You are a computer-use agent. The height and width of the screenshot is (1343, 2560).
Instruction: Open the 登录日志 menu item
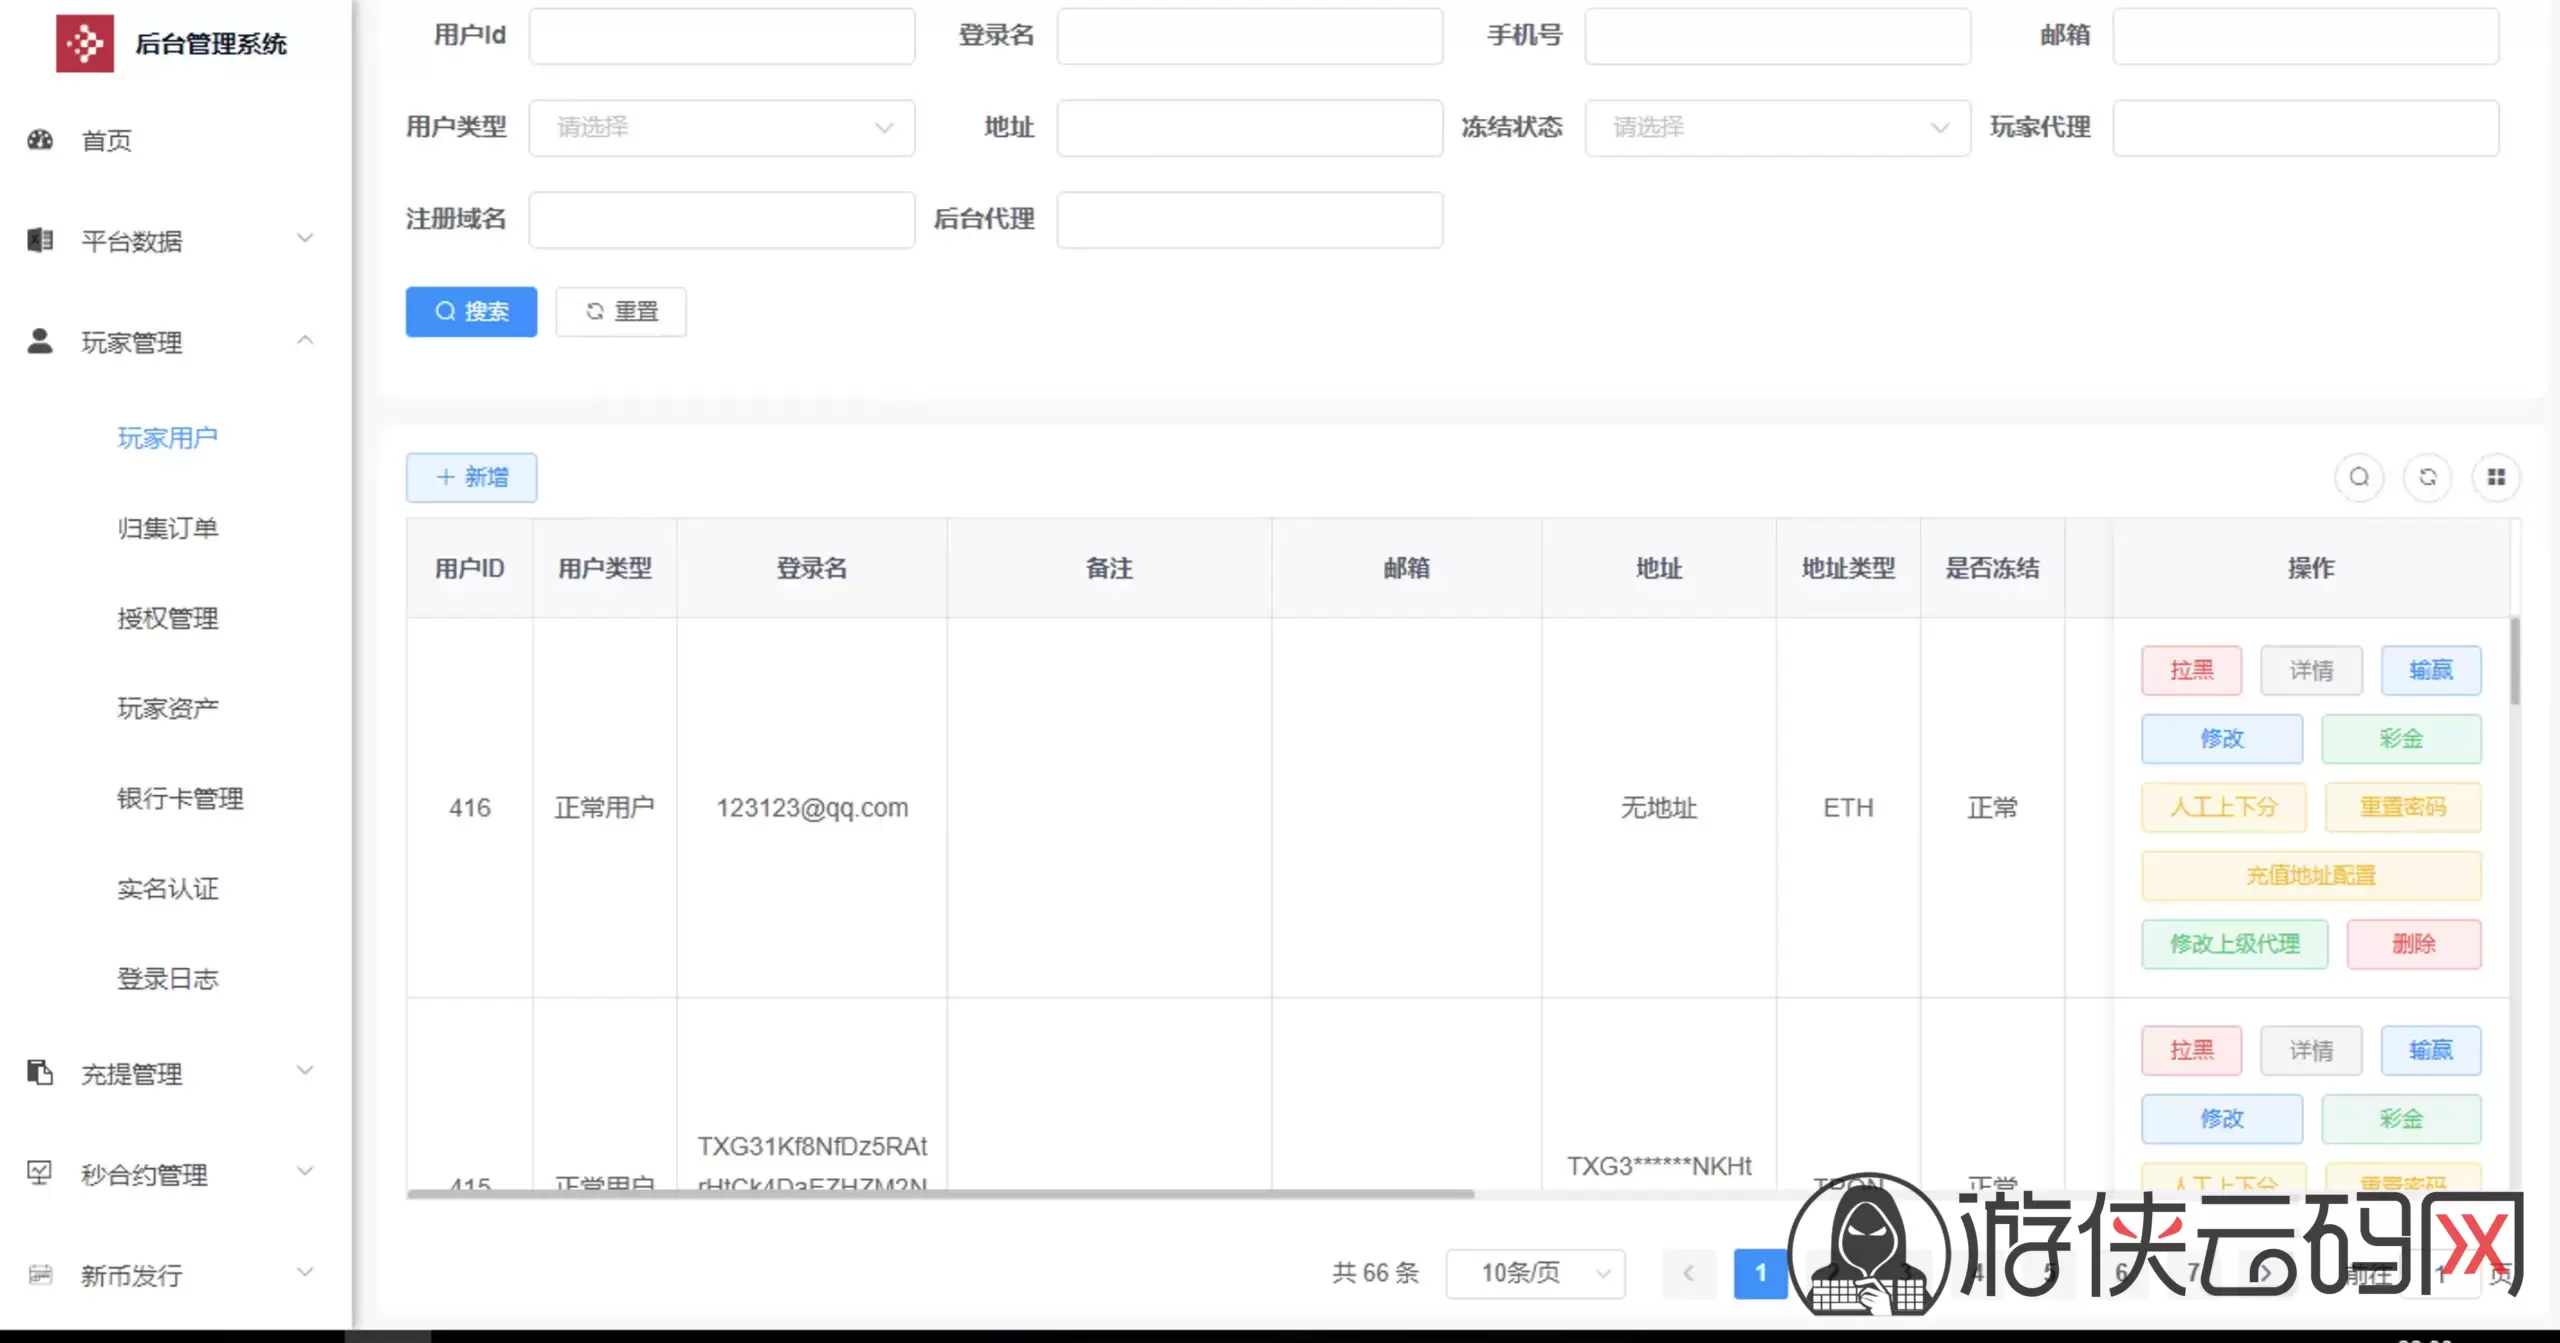pos(169,978)
